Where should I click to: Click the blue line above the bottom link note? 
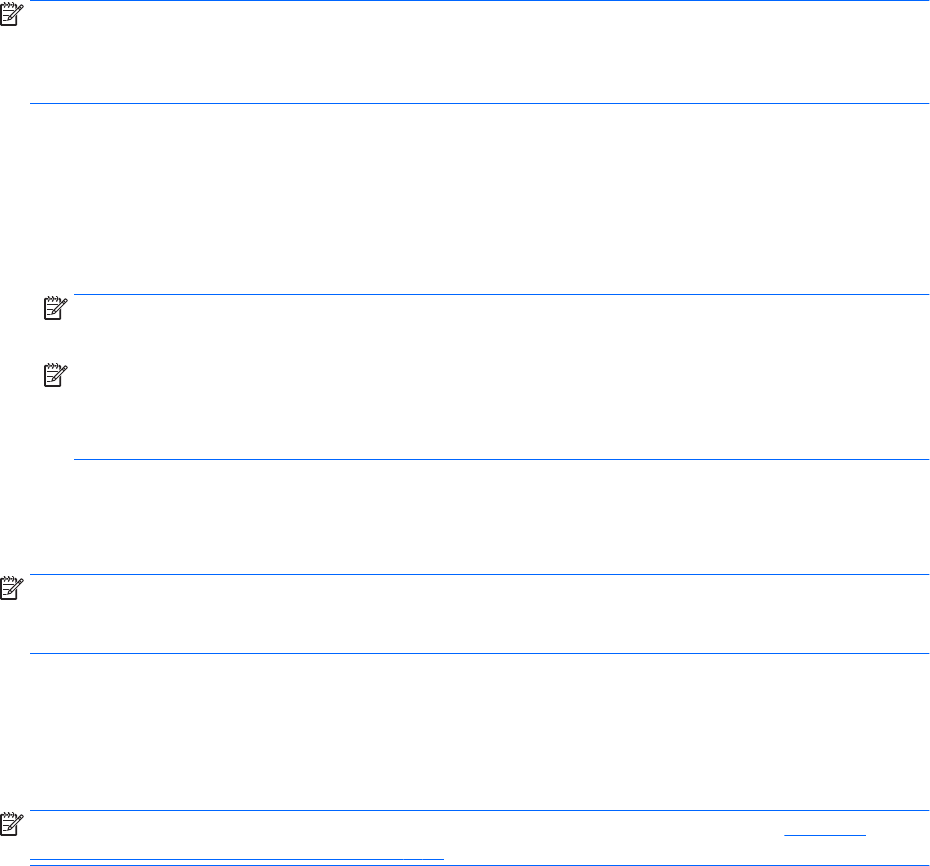480,811
